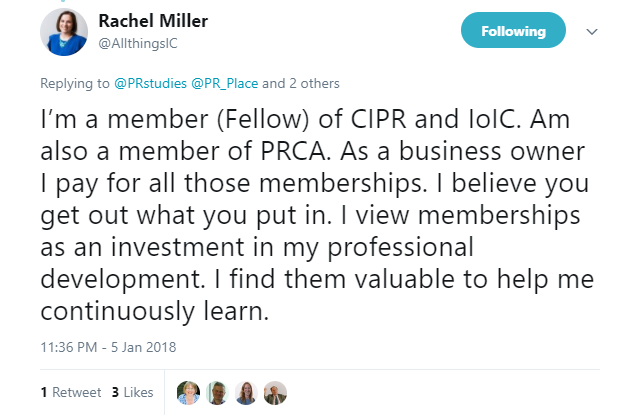View the 3 Likes list

(132, 393)
